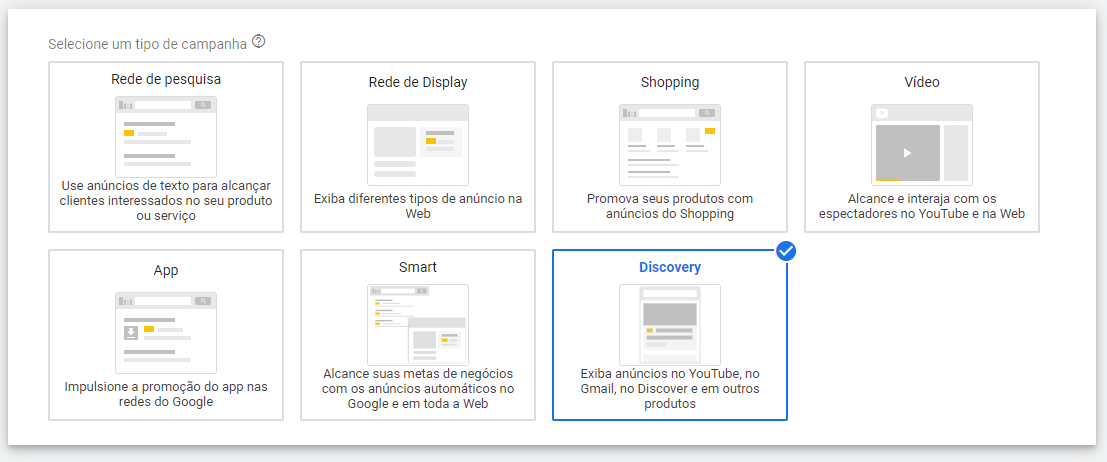Image resolution: width=1107 pixels, height=462 pixels.
Task: Click text 'Alcance suas metas de negócios'
Action: (418, 373)
